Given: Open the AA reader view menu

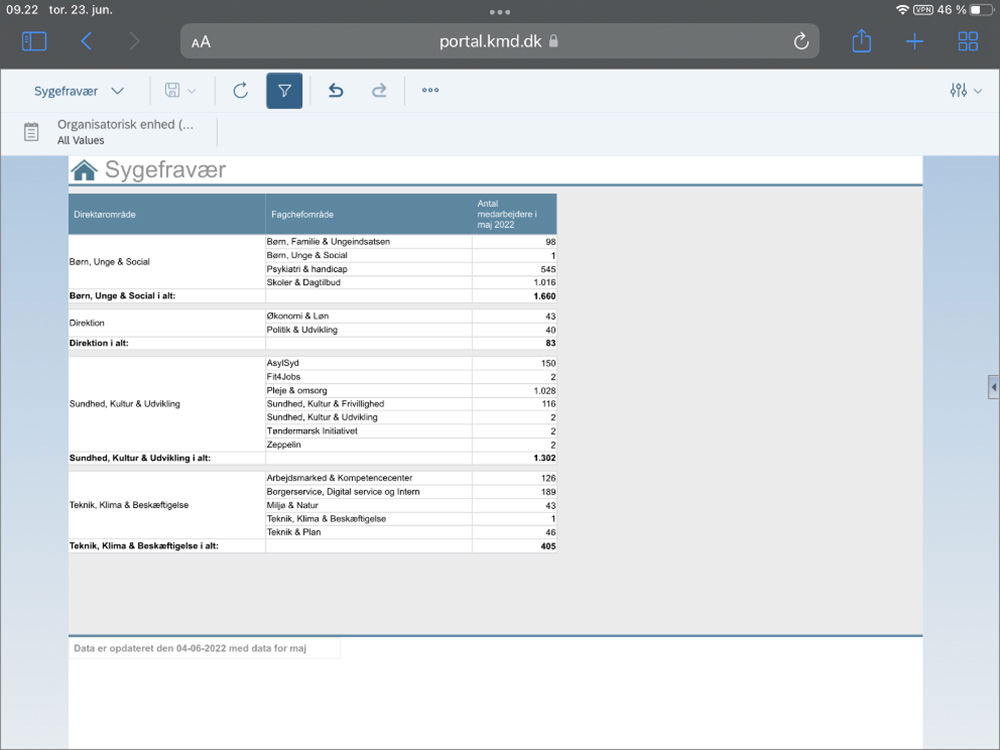Looking at the screenshot, I should pos(201,42).
